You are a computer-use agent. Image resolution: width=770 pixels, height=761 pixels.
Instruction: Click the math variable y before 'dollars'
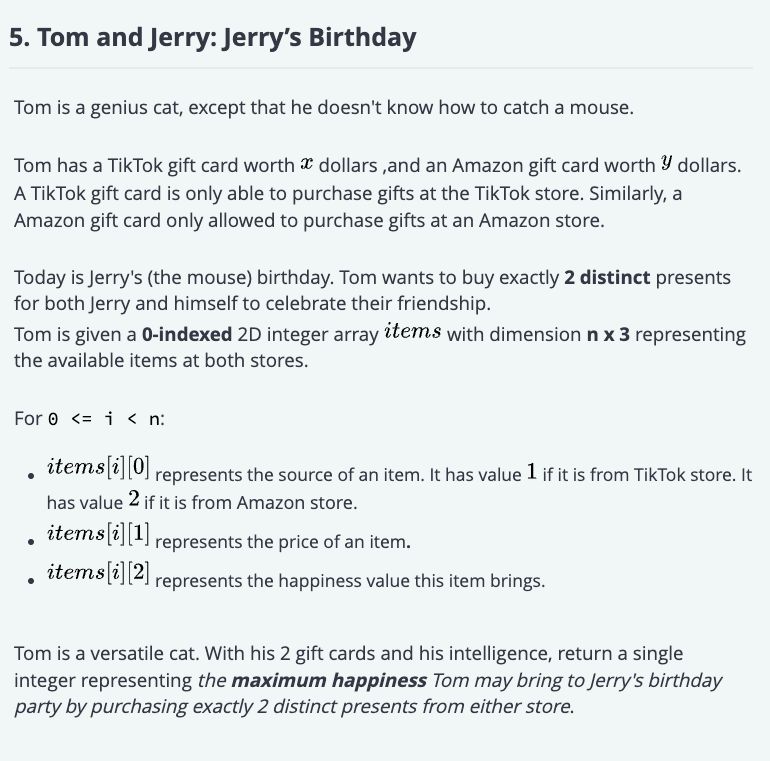[666, 162]
